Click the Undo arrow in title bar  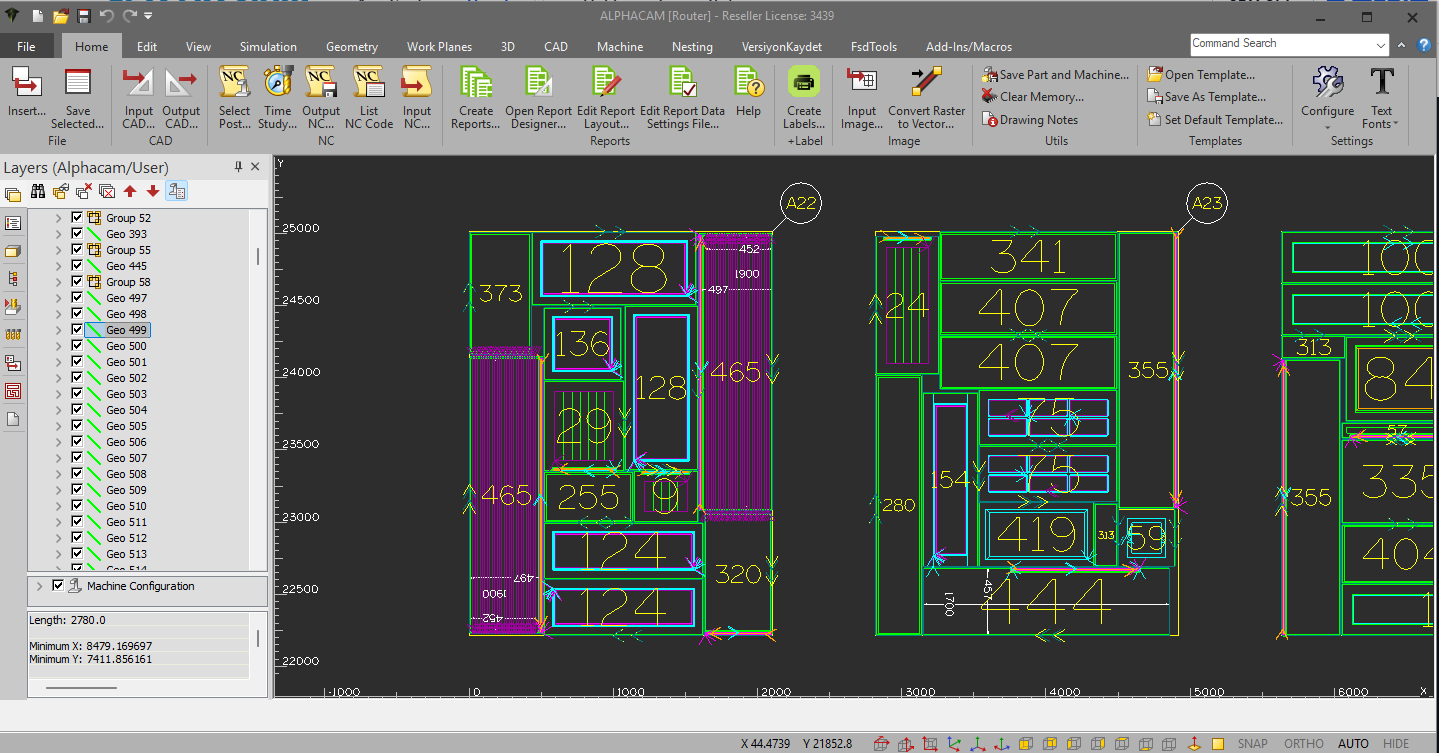[x=107, y=16]
